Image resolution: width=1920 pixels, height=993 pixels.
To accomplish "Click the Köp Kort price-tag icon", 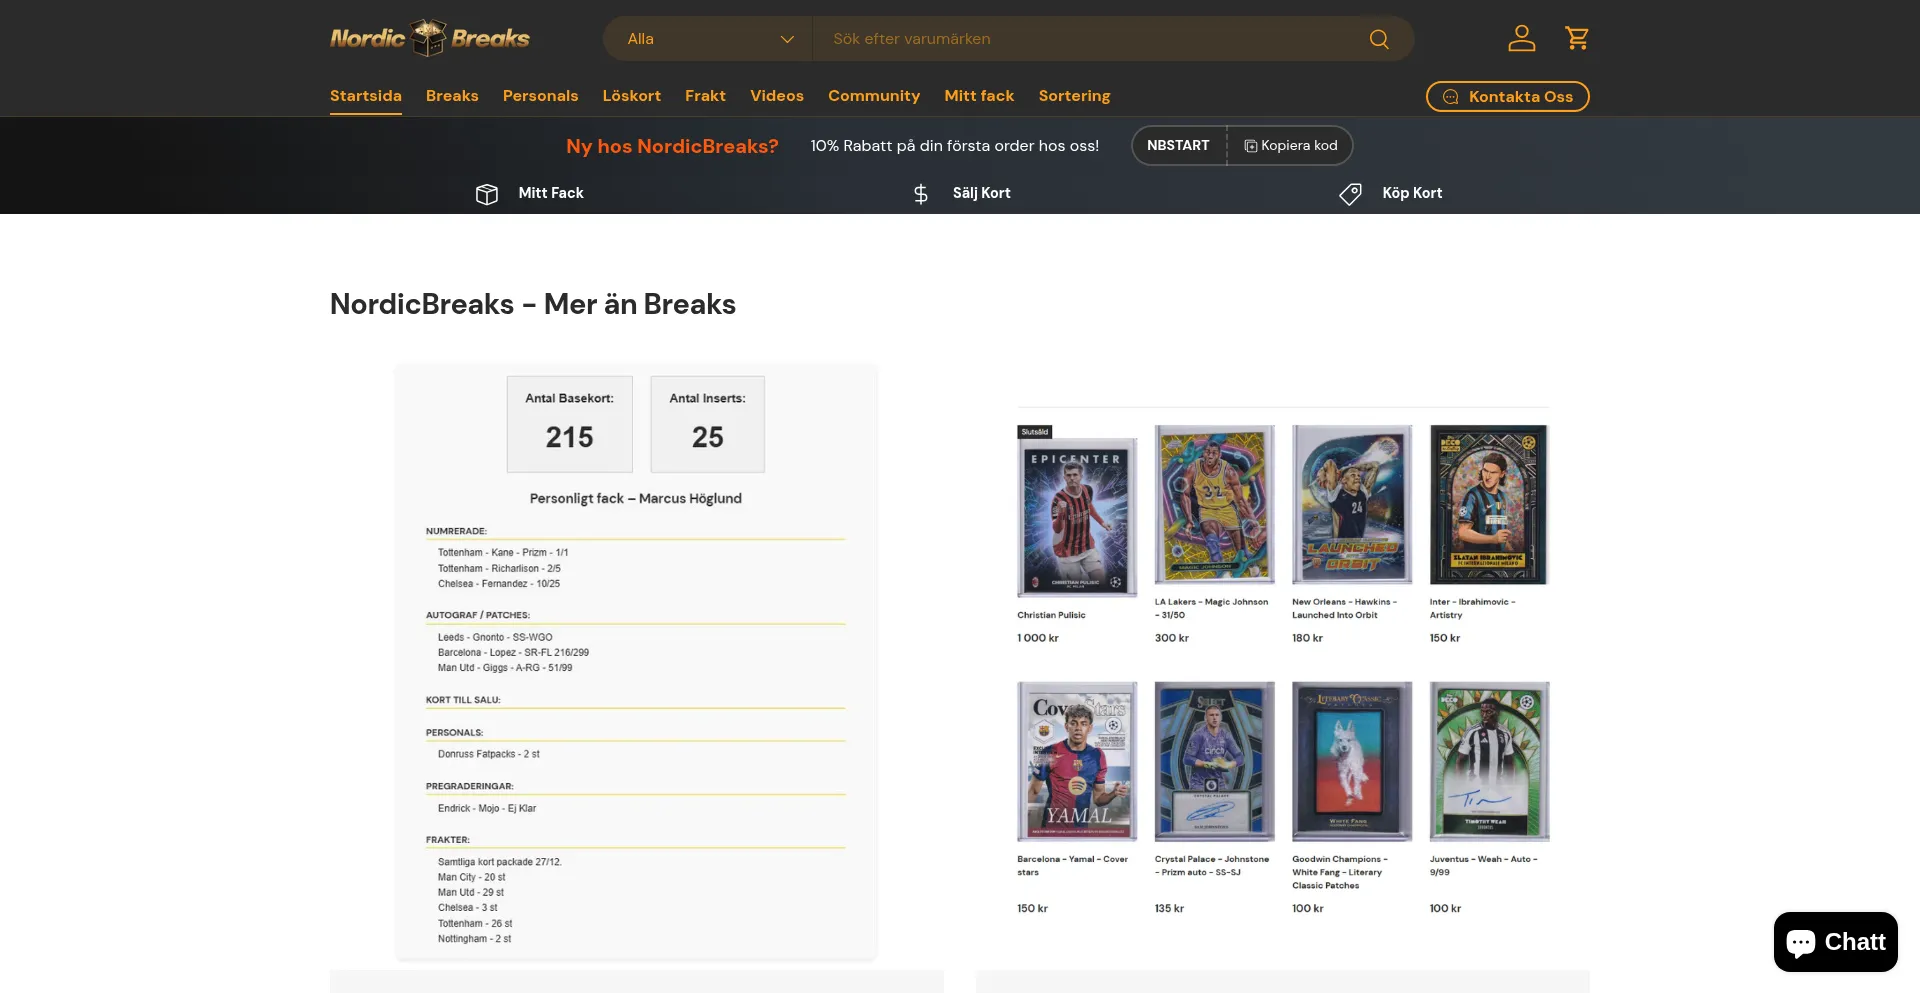I will pyautogui.click(x=1351, y=193).
